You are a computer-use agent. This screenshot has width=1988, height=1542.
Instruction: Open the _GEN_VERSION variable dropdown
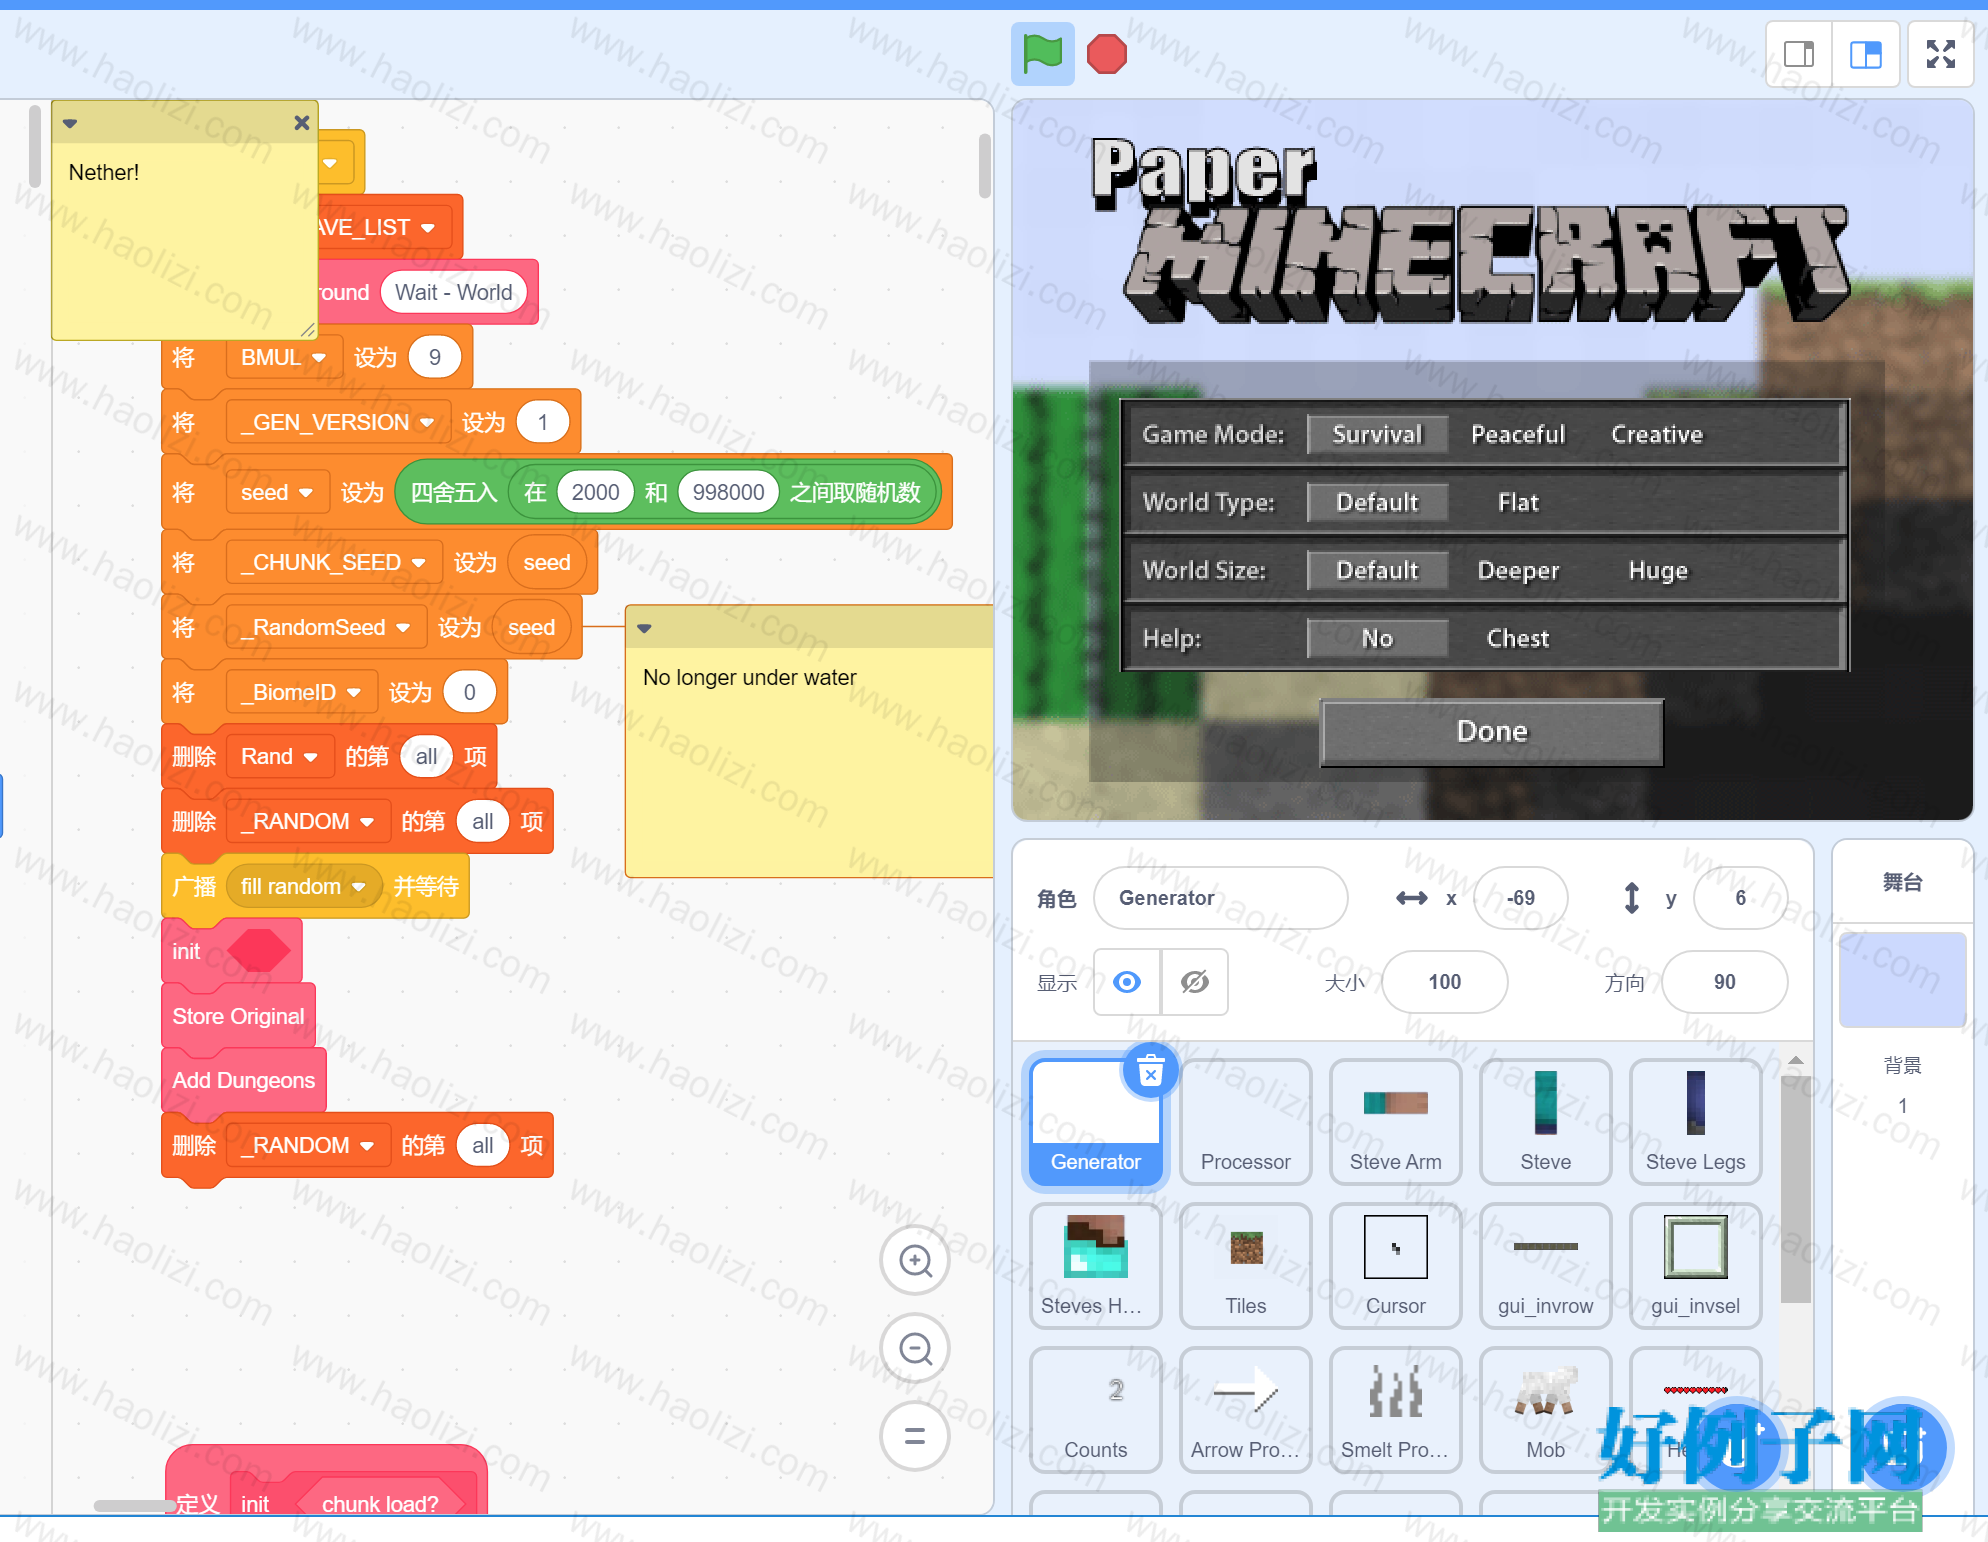click(337, 422)
